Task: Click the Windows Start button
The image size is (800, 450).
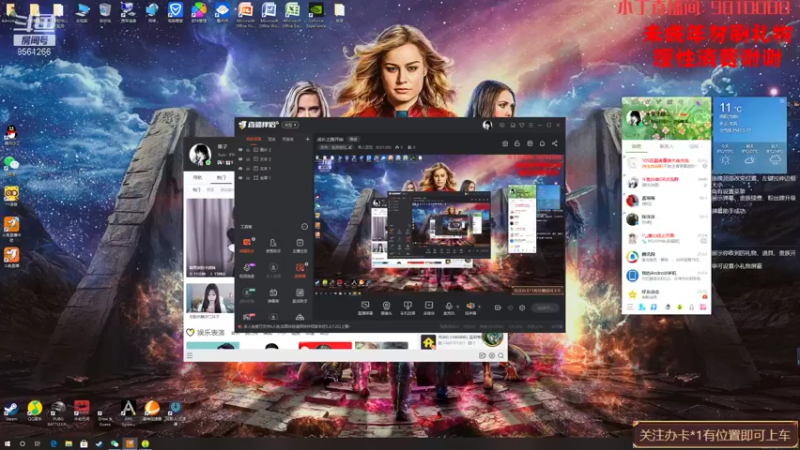Action: coord(7,444)
